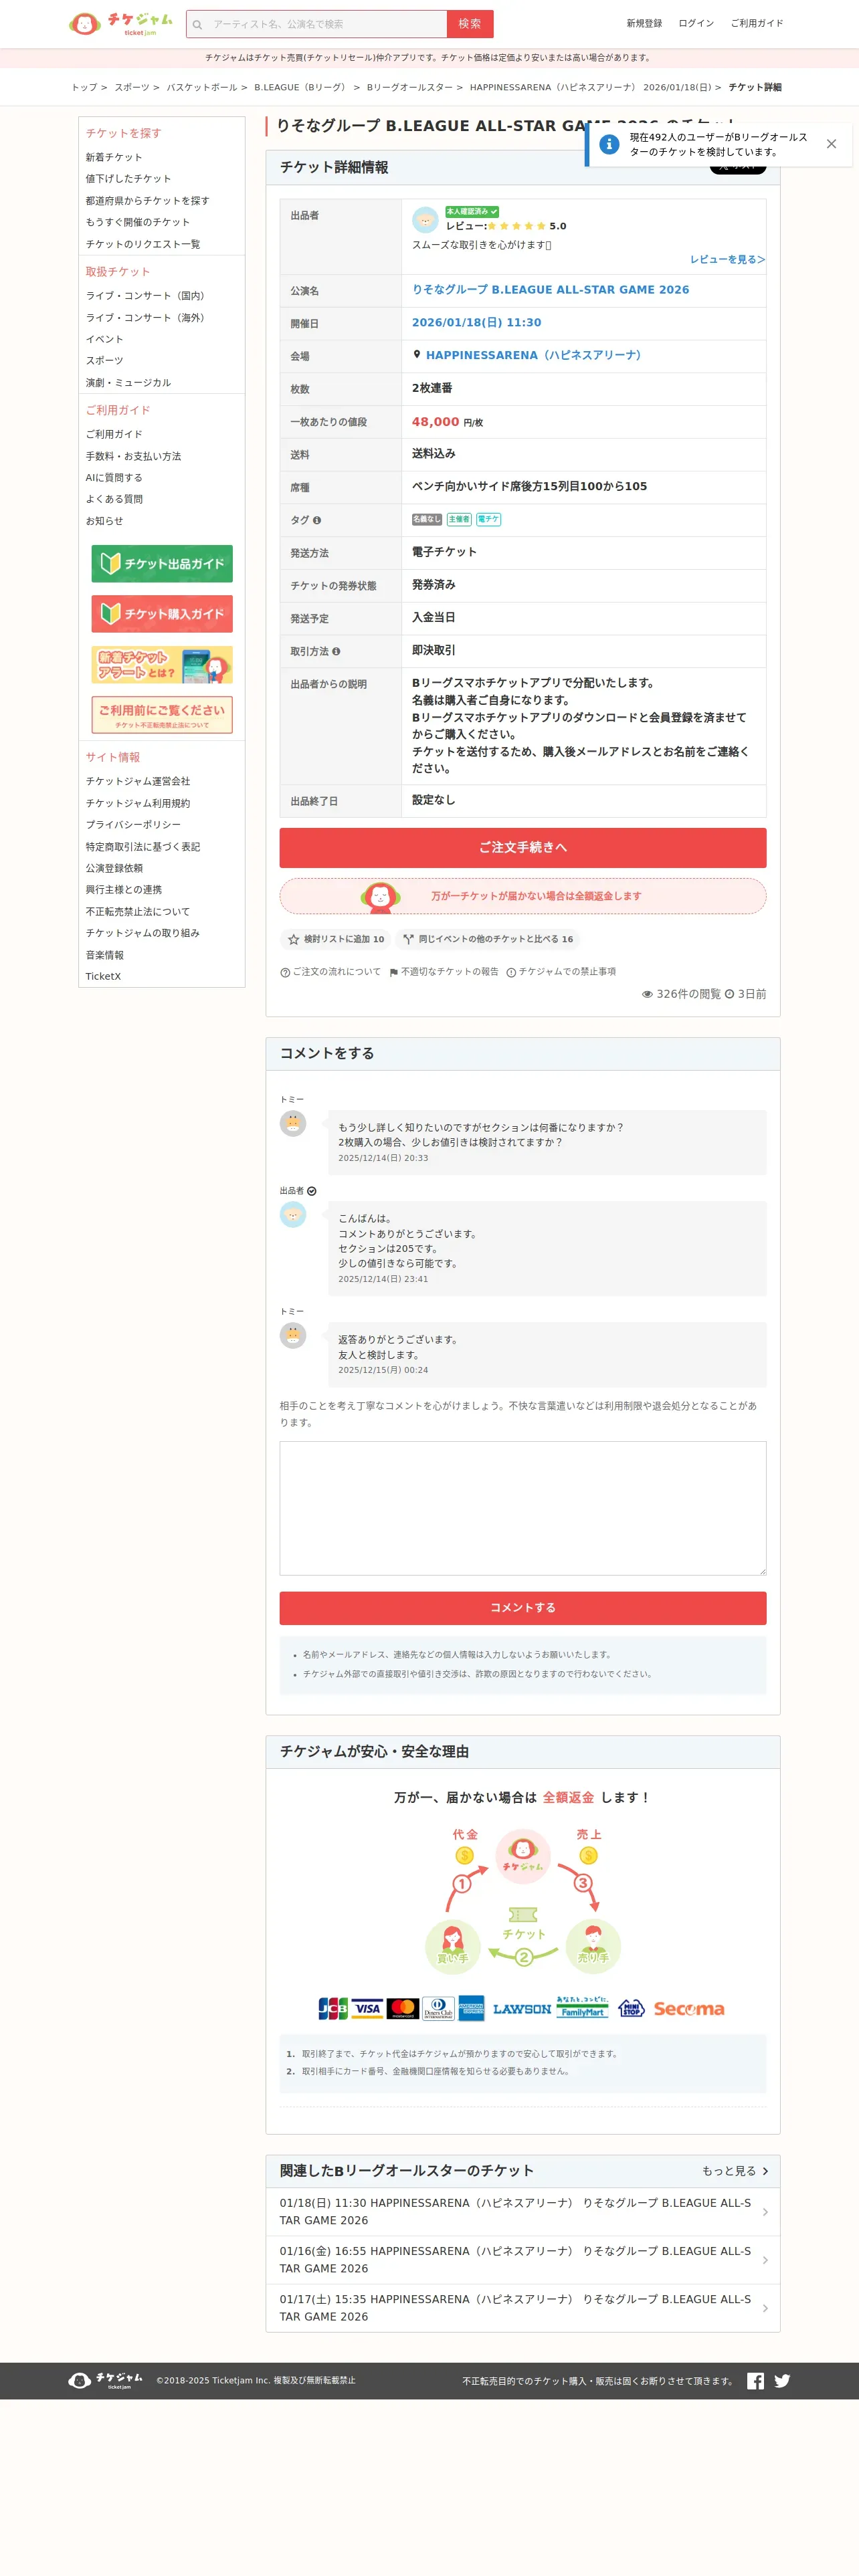The image size is (859, 2576).
Task: Click トップ breadcrumb
Action: pos(84,87)
